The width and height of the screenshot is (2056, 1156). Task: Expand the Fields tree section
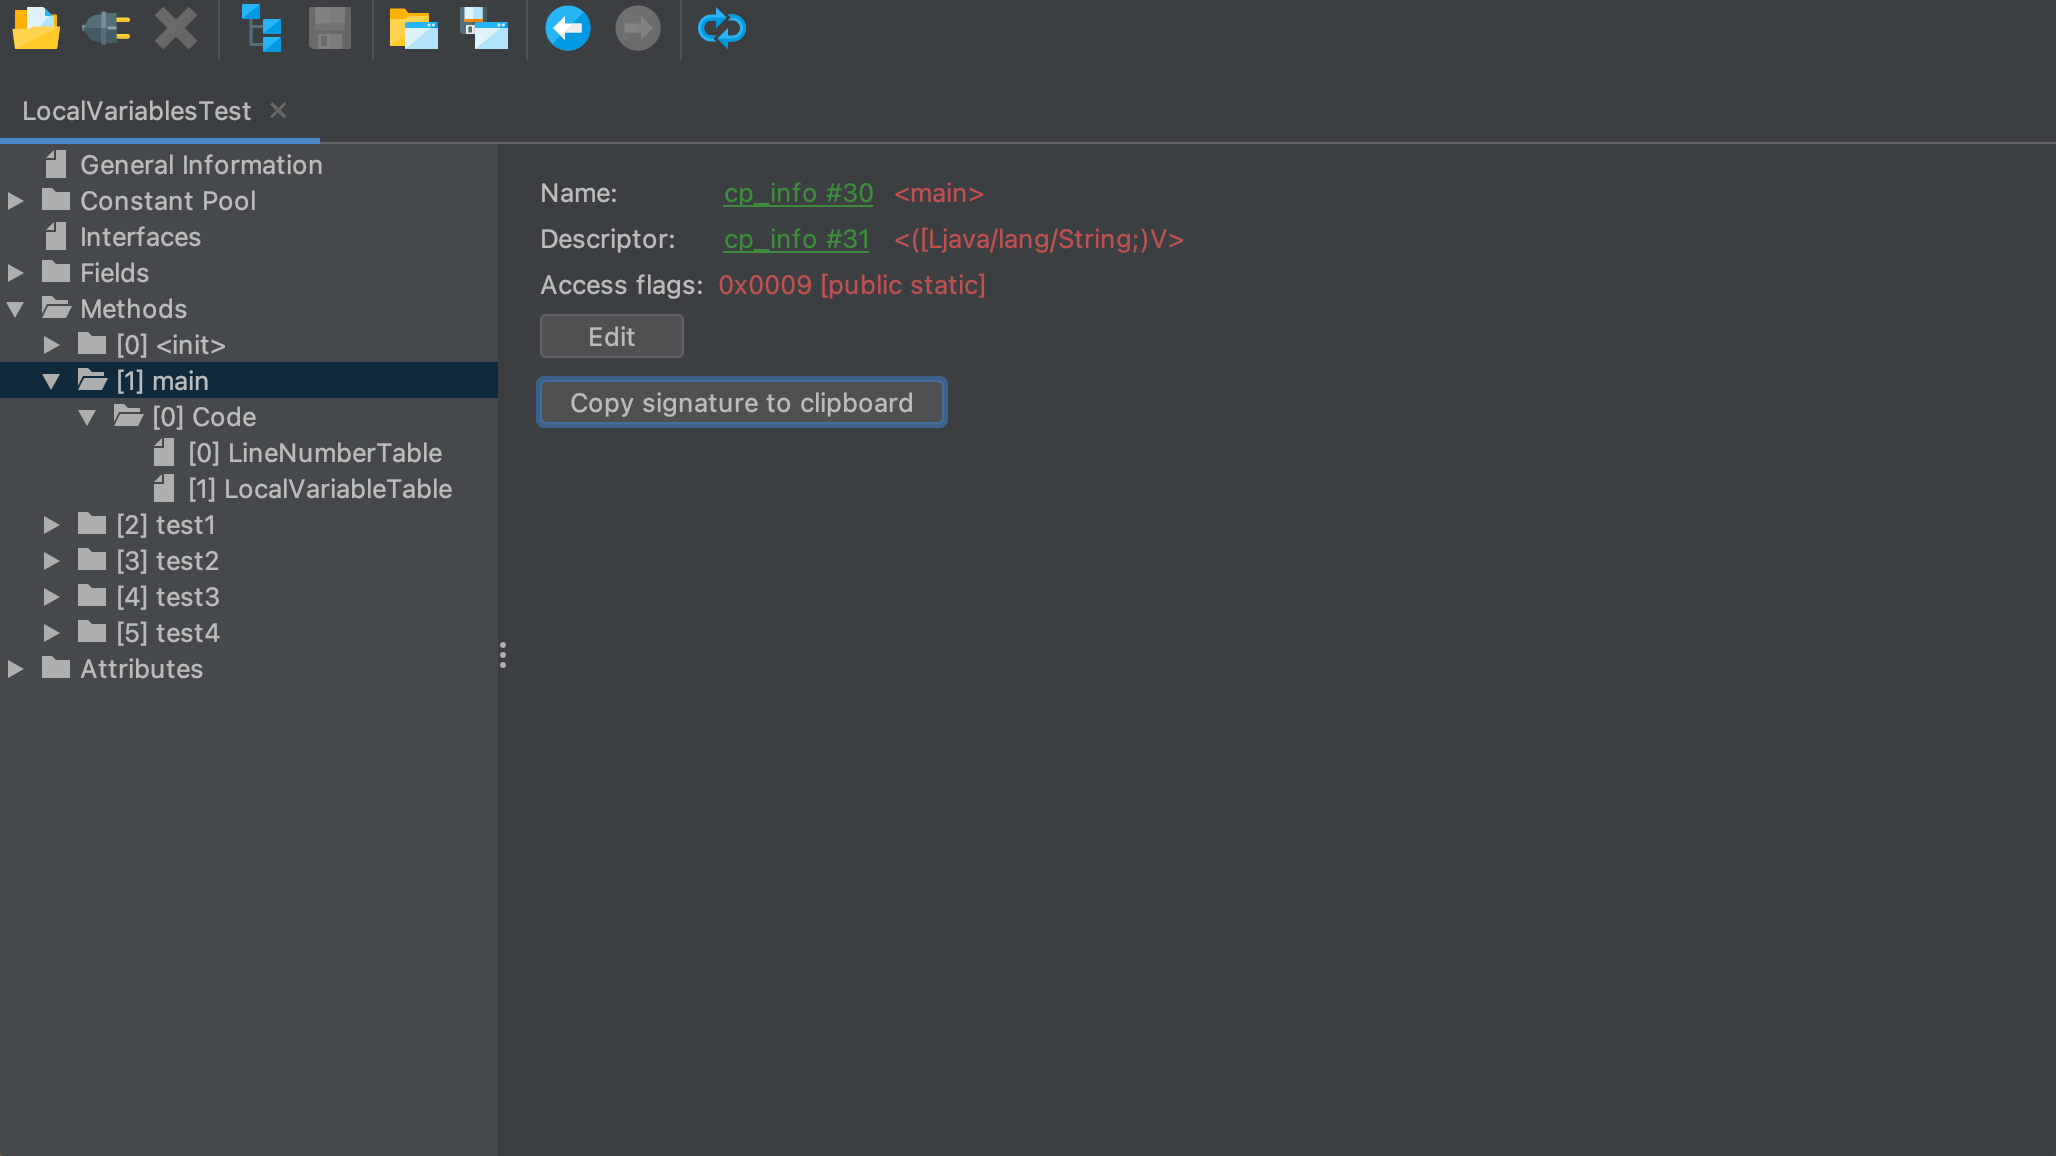pos(18,272)
